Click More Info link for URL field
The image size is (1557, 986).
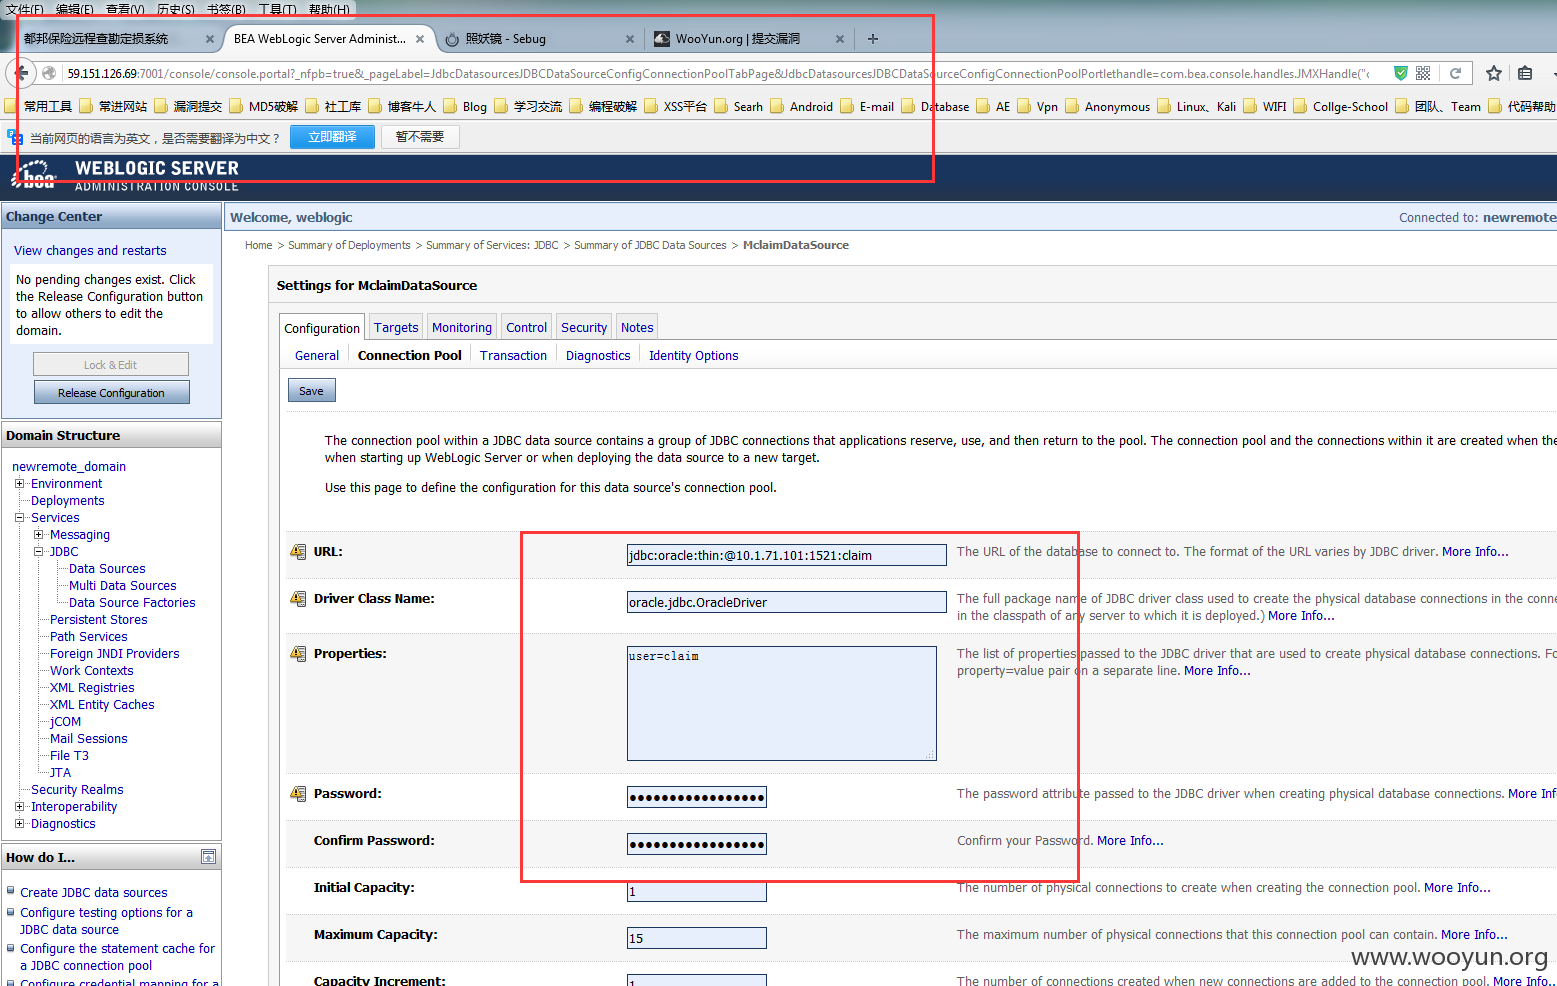coord(1475,551)
